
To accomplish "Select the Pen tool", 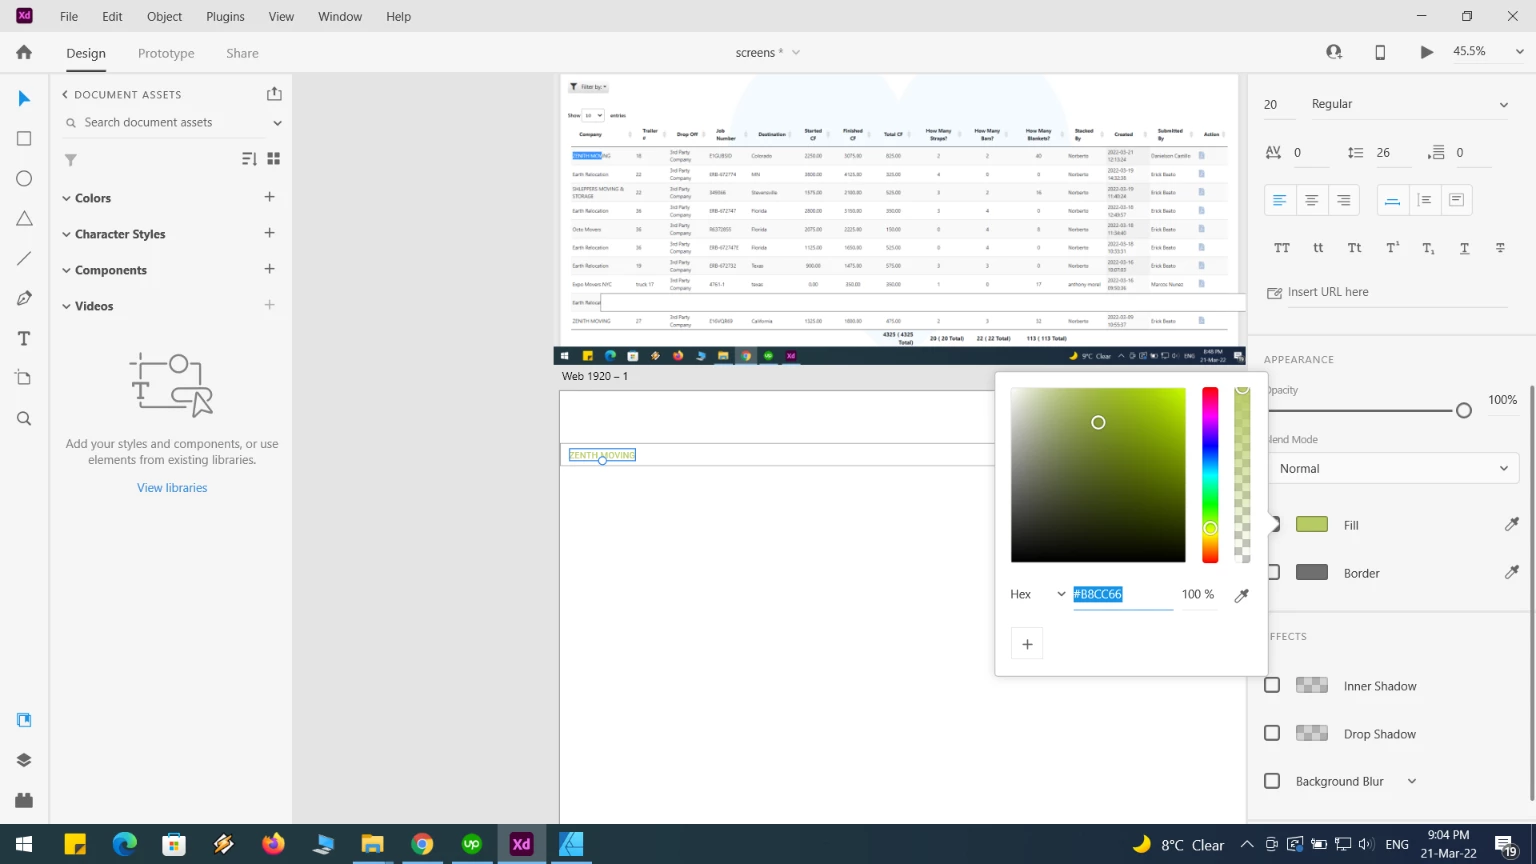I will click(x=24, y=298).
